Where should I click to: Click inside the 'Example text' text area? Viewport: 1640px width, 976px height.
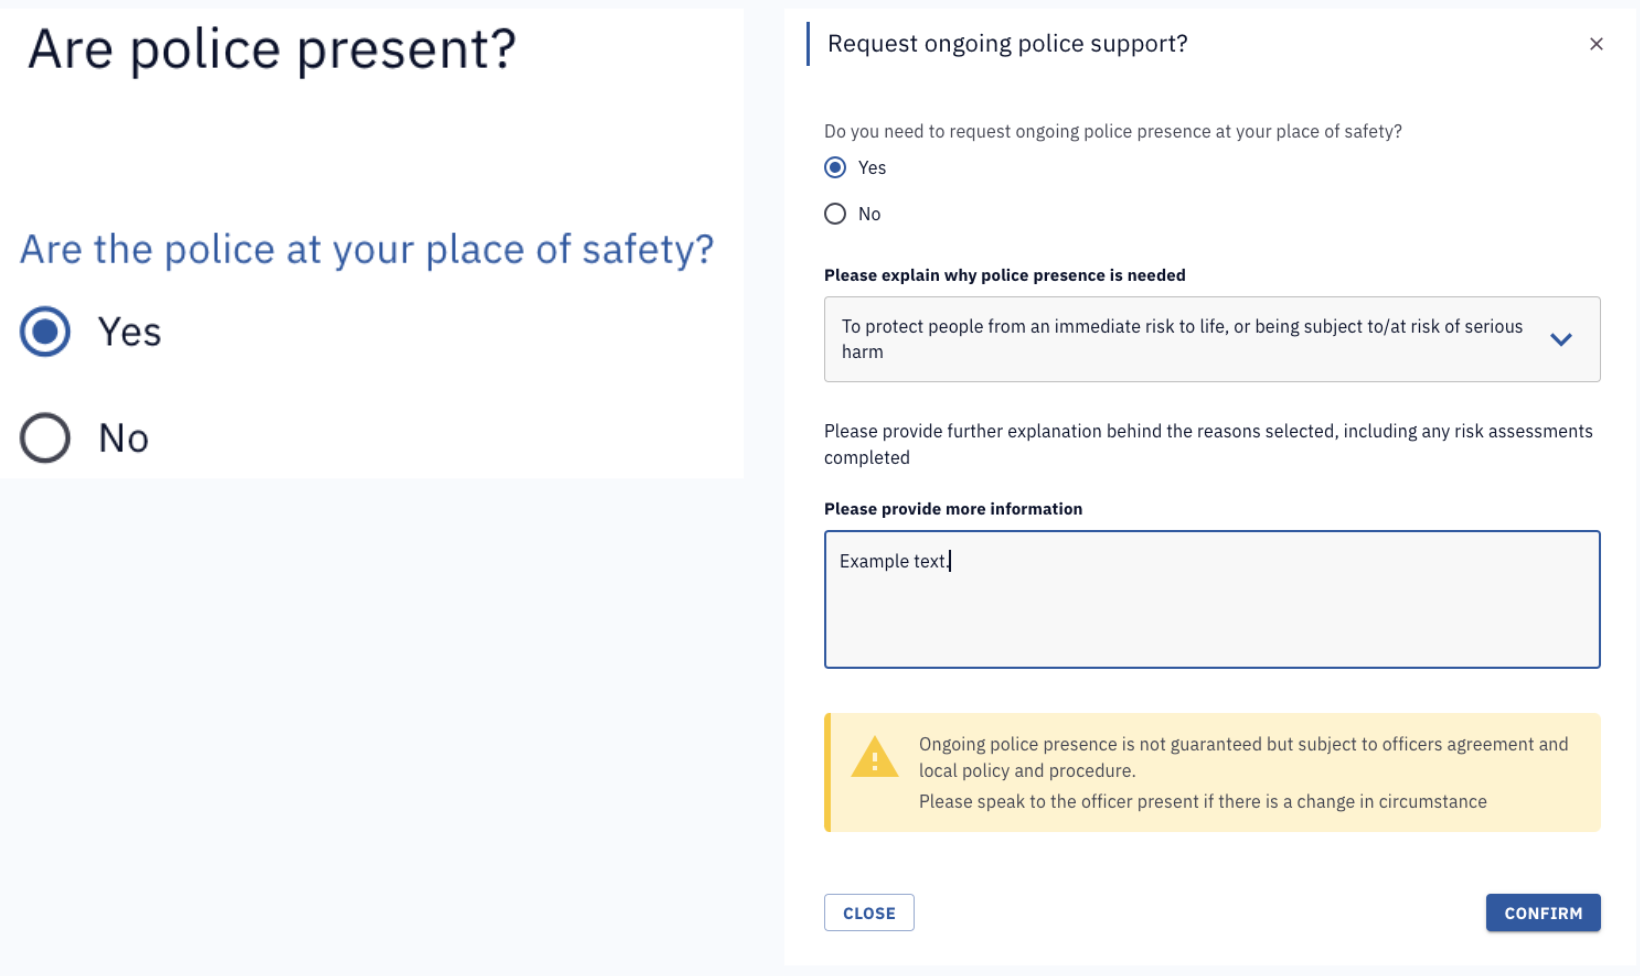tap(1212, 599)
